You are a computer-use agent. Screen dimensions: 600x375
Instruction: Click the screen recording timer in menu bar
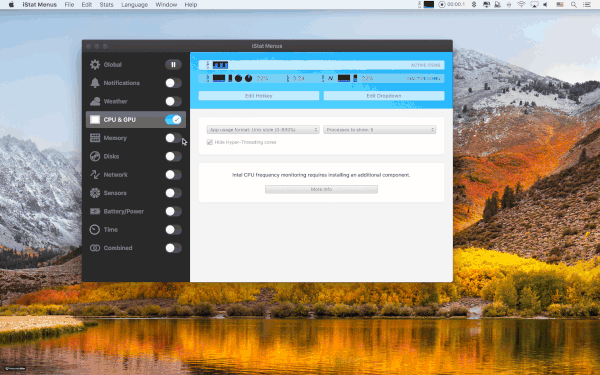click(x=452, y=5)
